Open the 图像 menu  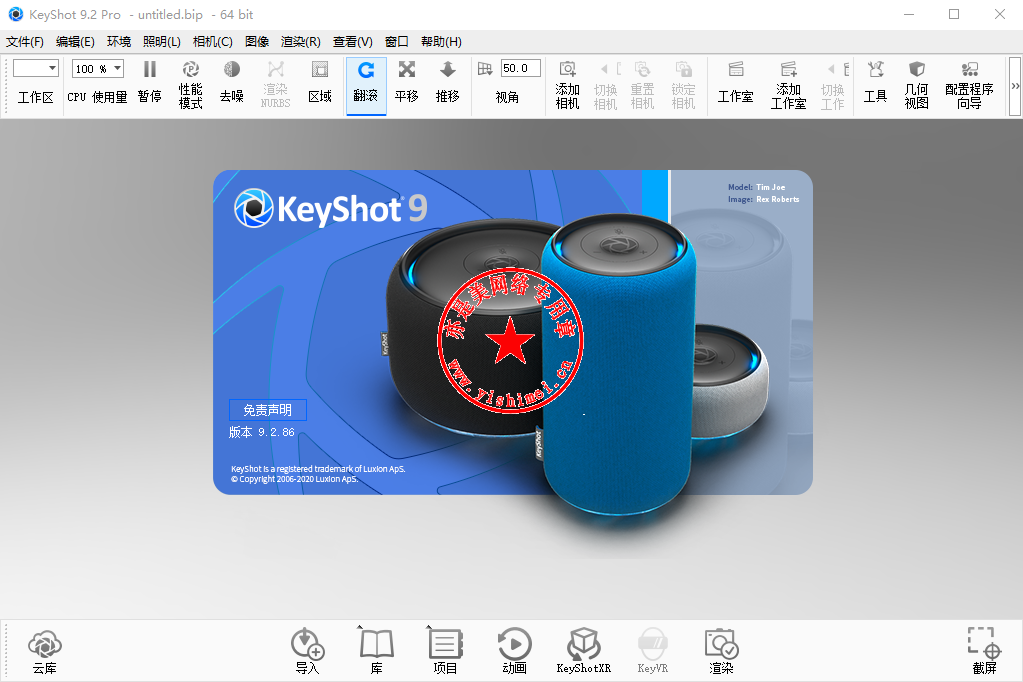[257, 42]
